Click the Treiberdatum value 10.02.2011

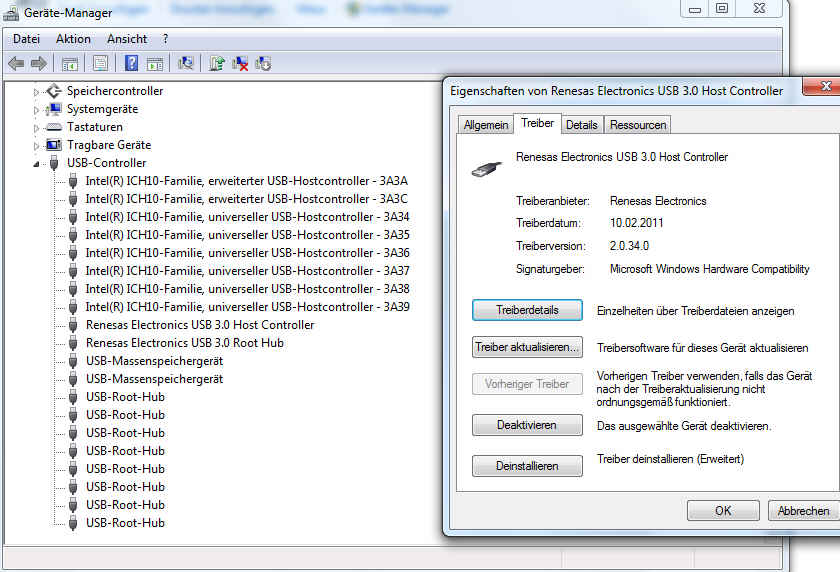(x=636, y=223)
